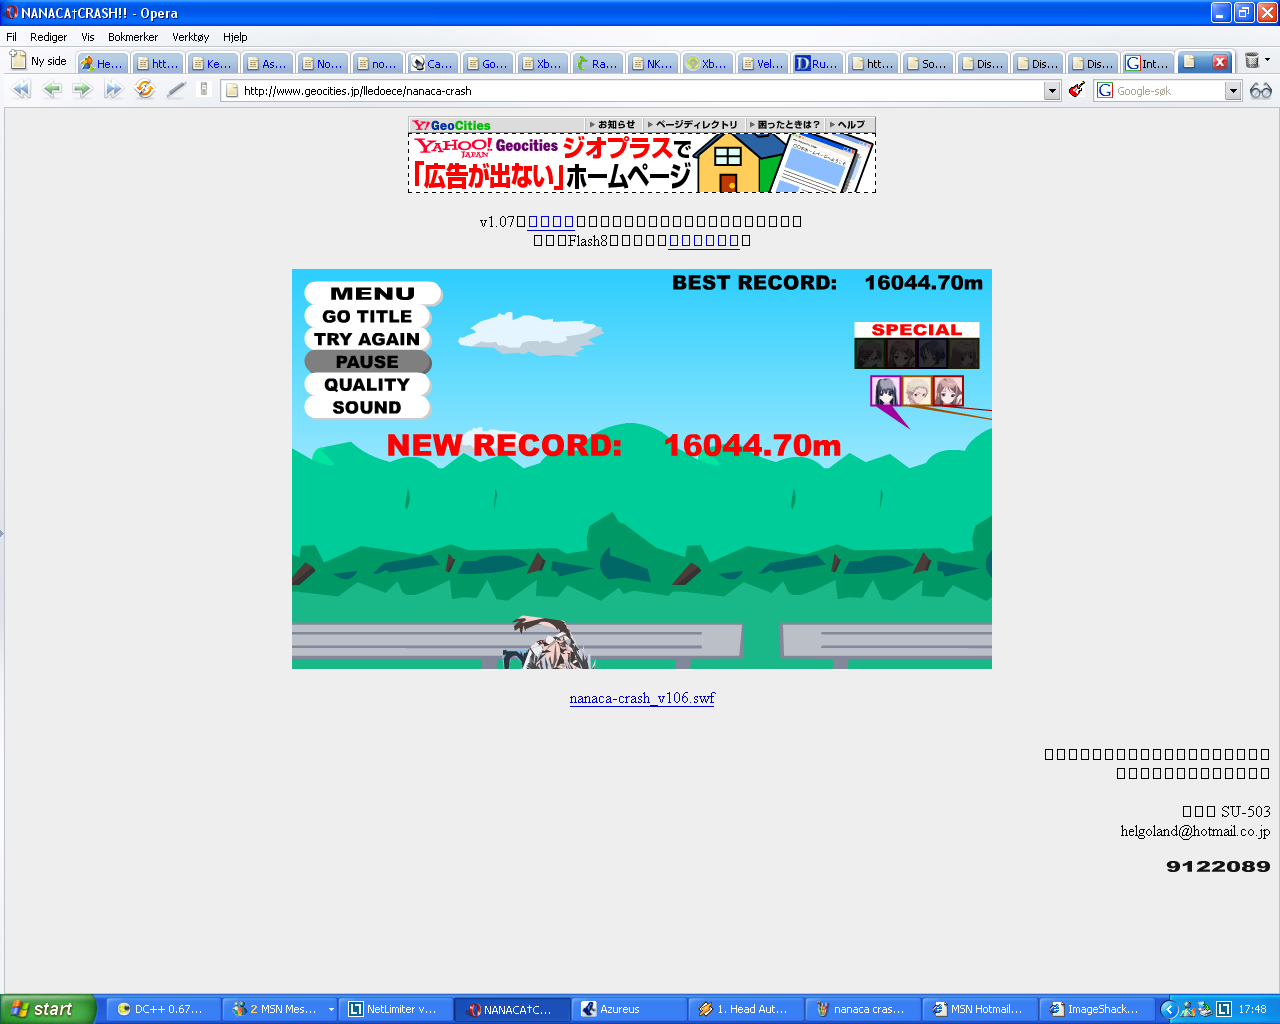Go back with the Back arrow

pos(52,90)
